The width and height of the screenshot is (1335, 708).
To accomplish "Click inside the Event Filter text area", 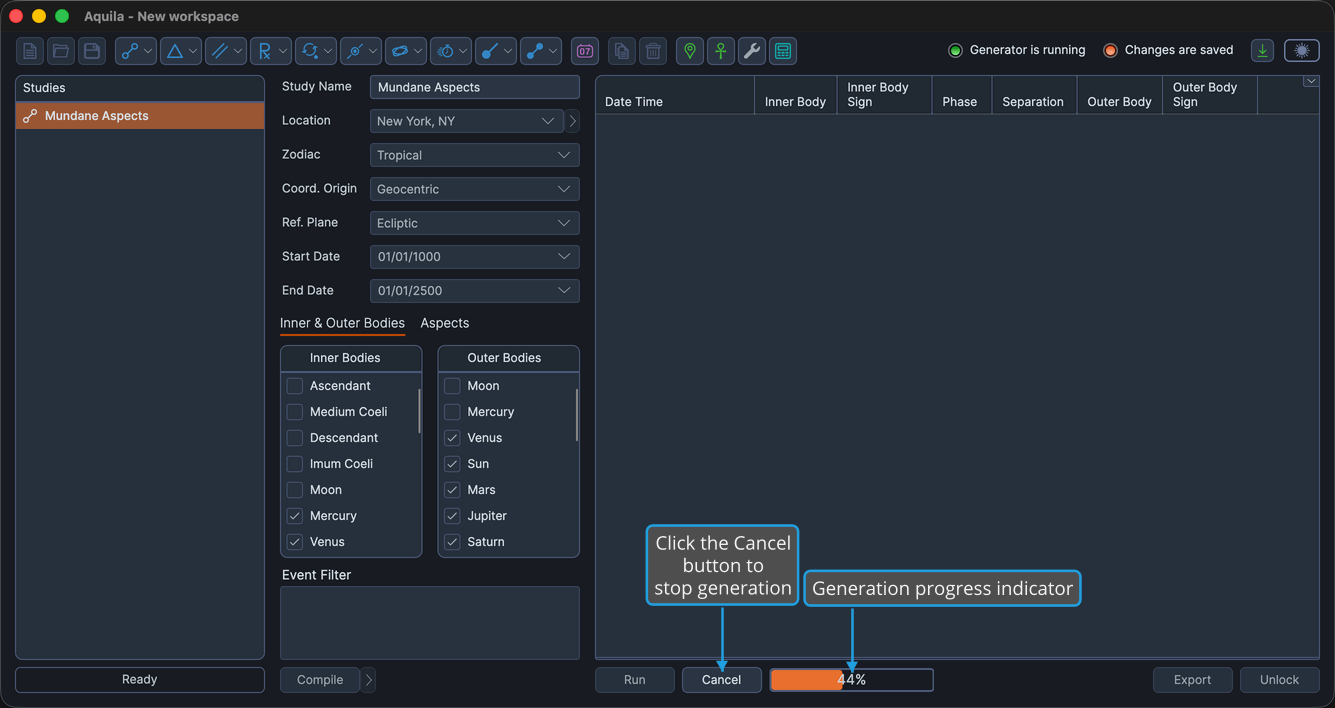I will tap(430, 623).
